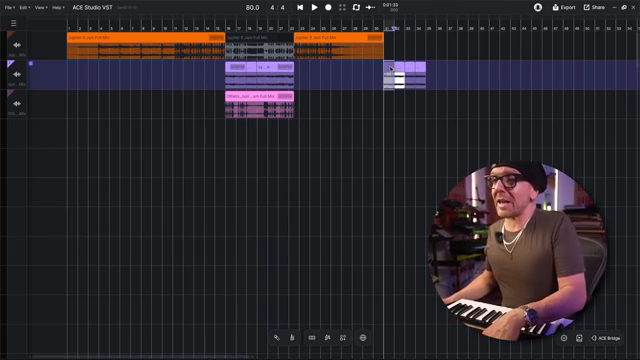Toggle the metronome/snap marker icon

pos(370,7)
